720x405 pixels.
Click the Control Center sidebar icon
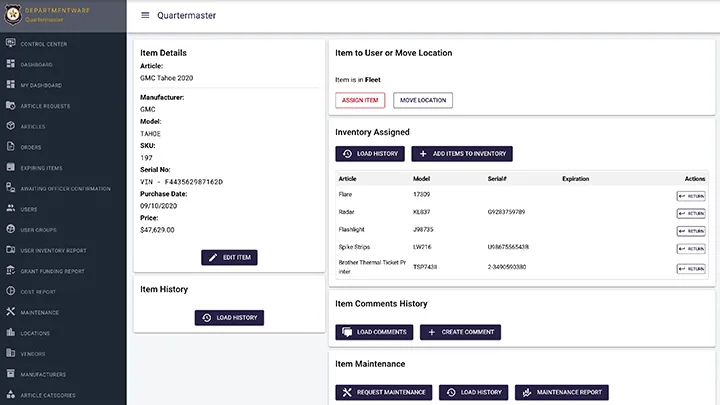tap(11, 43)
